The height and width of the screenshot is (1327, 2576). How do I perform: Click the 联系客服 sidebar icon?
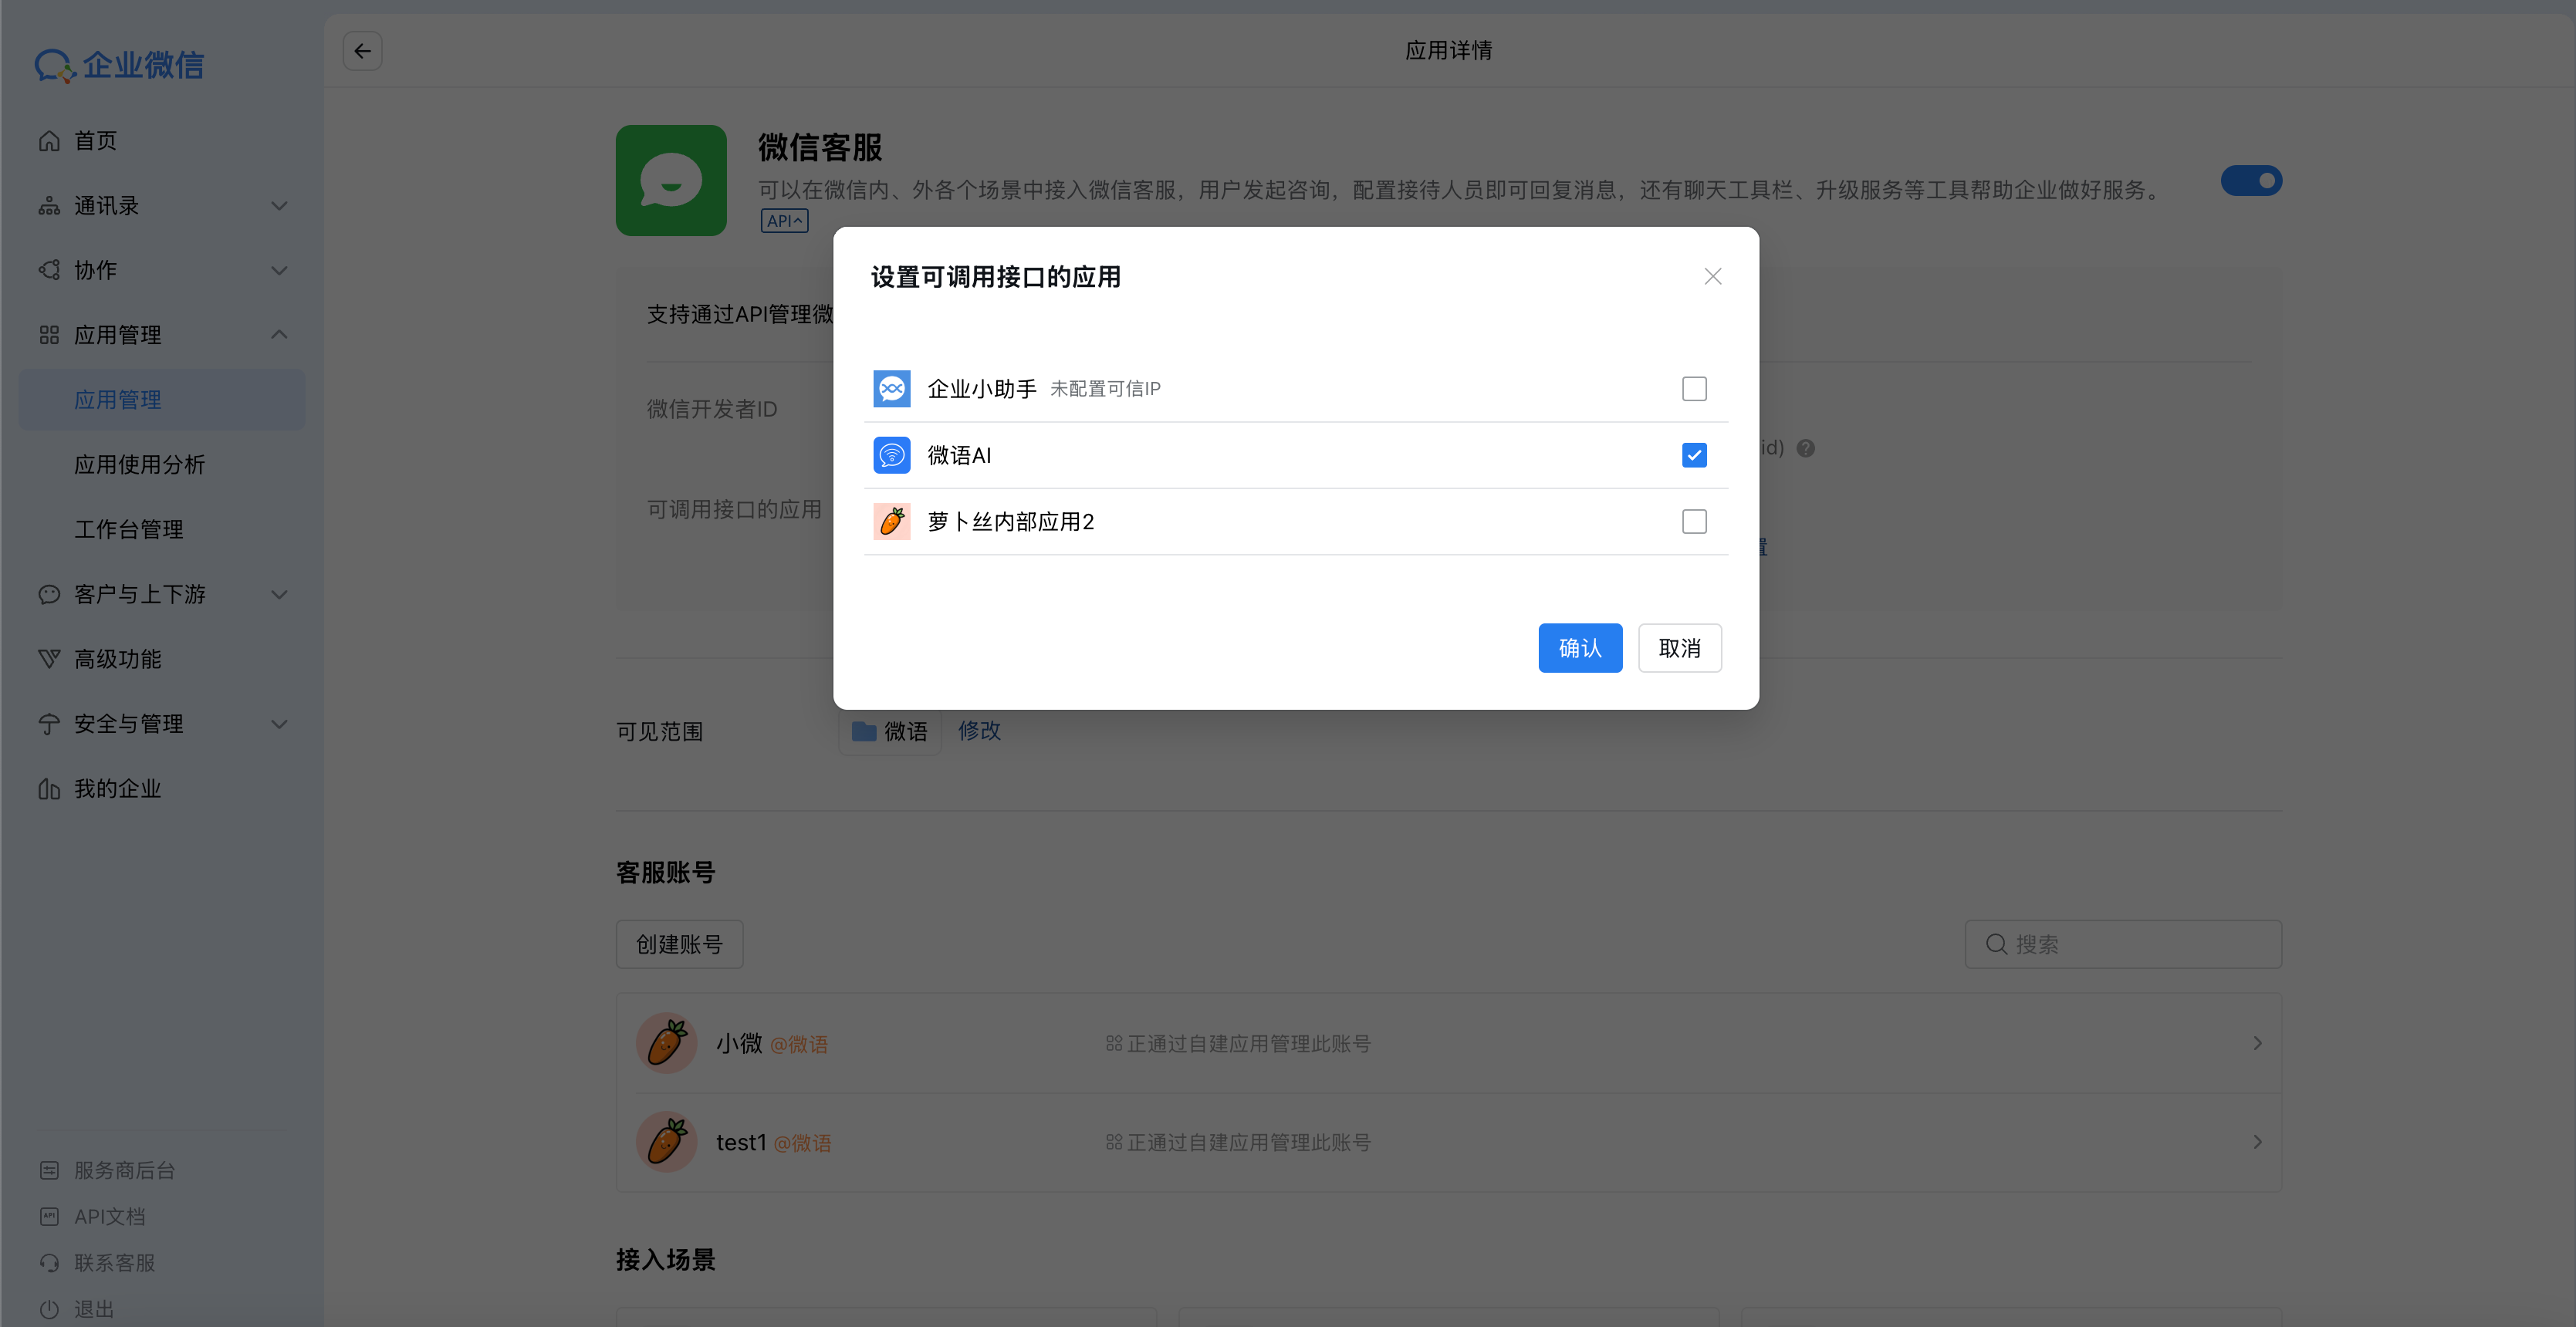pyautogui.click(x=49, y=1262)
